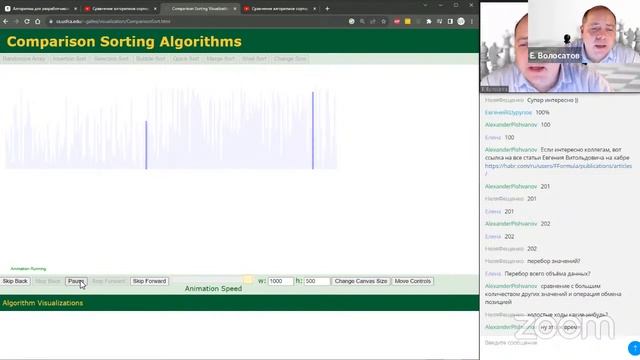Click the share icon in address bar
This screenshot has width=640, height=360.
[x=373, y=21]
